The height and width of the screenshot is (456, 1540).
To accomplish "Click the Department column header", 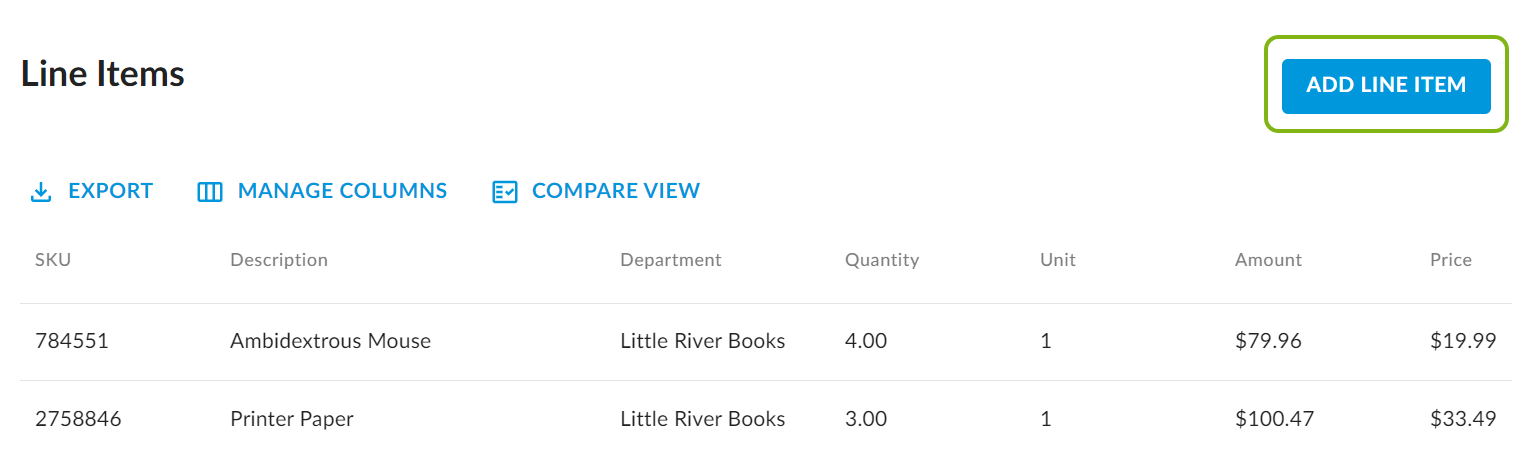I will pos(671,260).
